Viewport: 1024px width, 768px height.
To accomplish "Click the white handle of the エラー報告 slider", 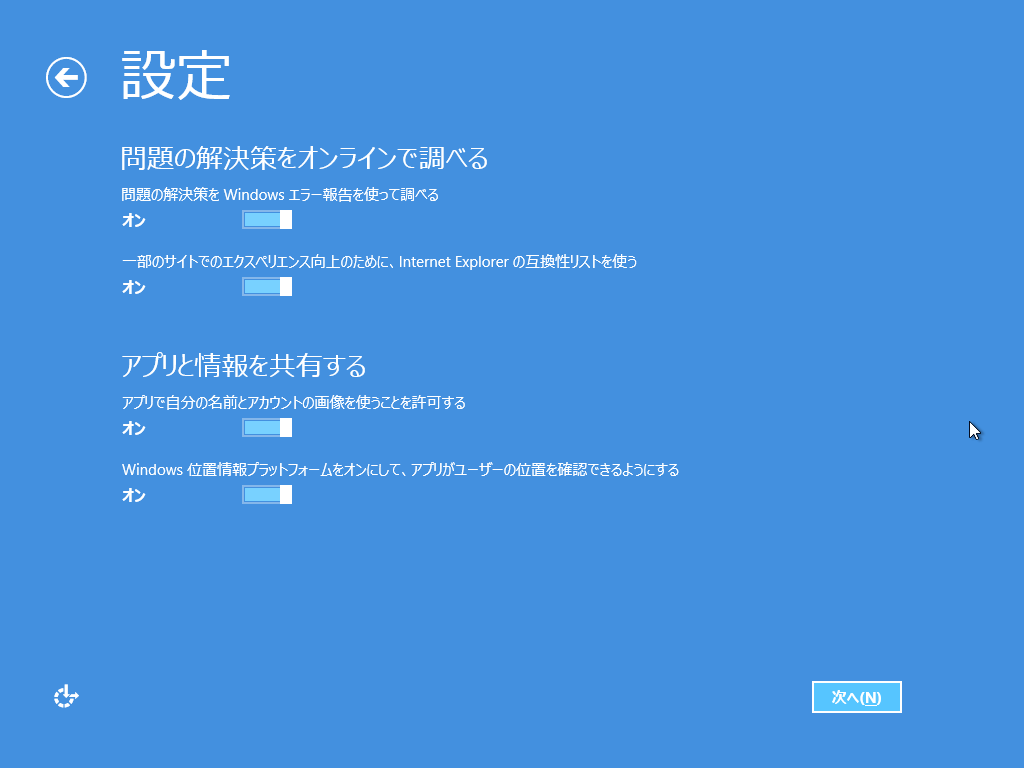I will (286, 220).
